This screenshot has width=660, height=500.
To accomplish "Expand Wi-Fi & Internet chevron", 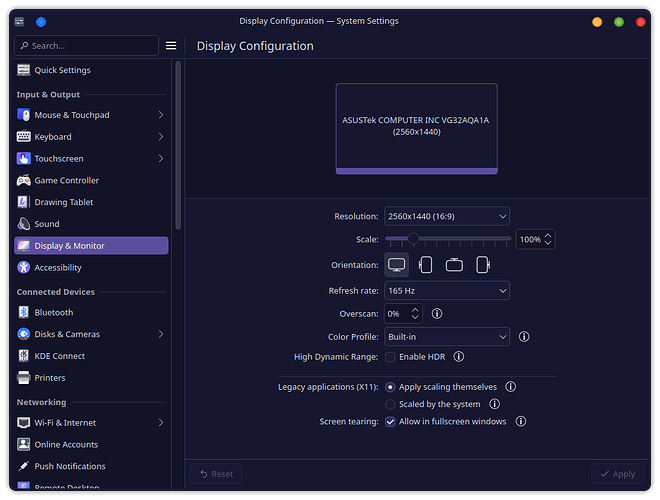I will point(161,423).
